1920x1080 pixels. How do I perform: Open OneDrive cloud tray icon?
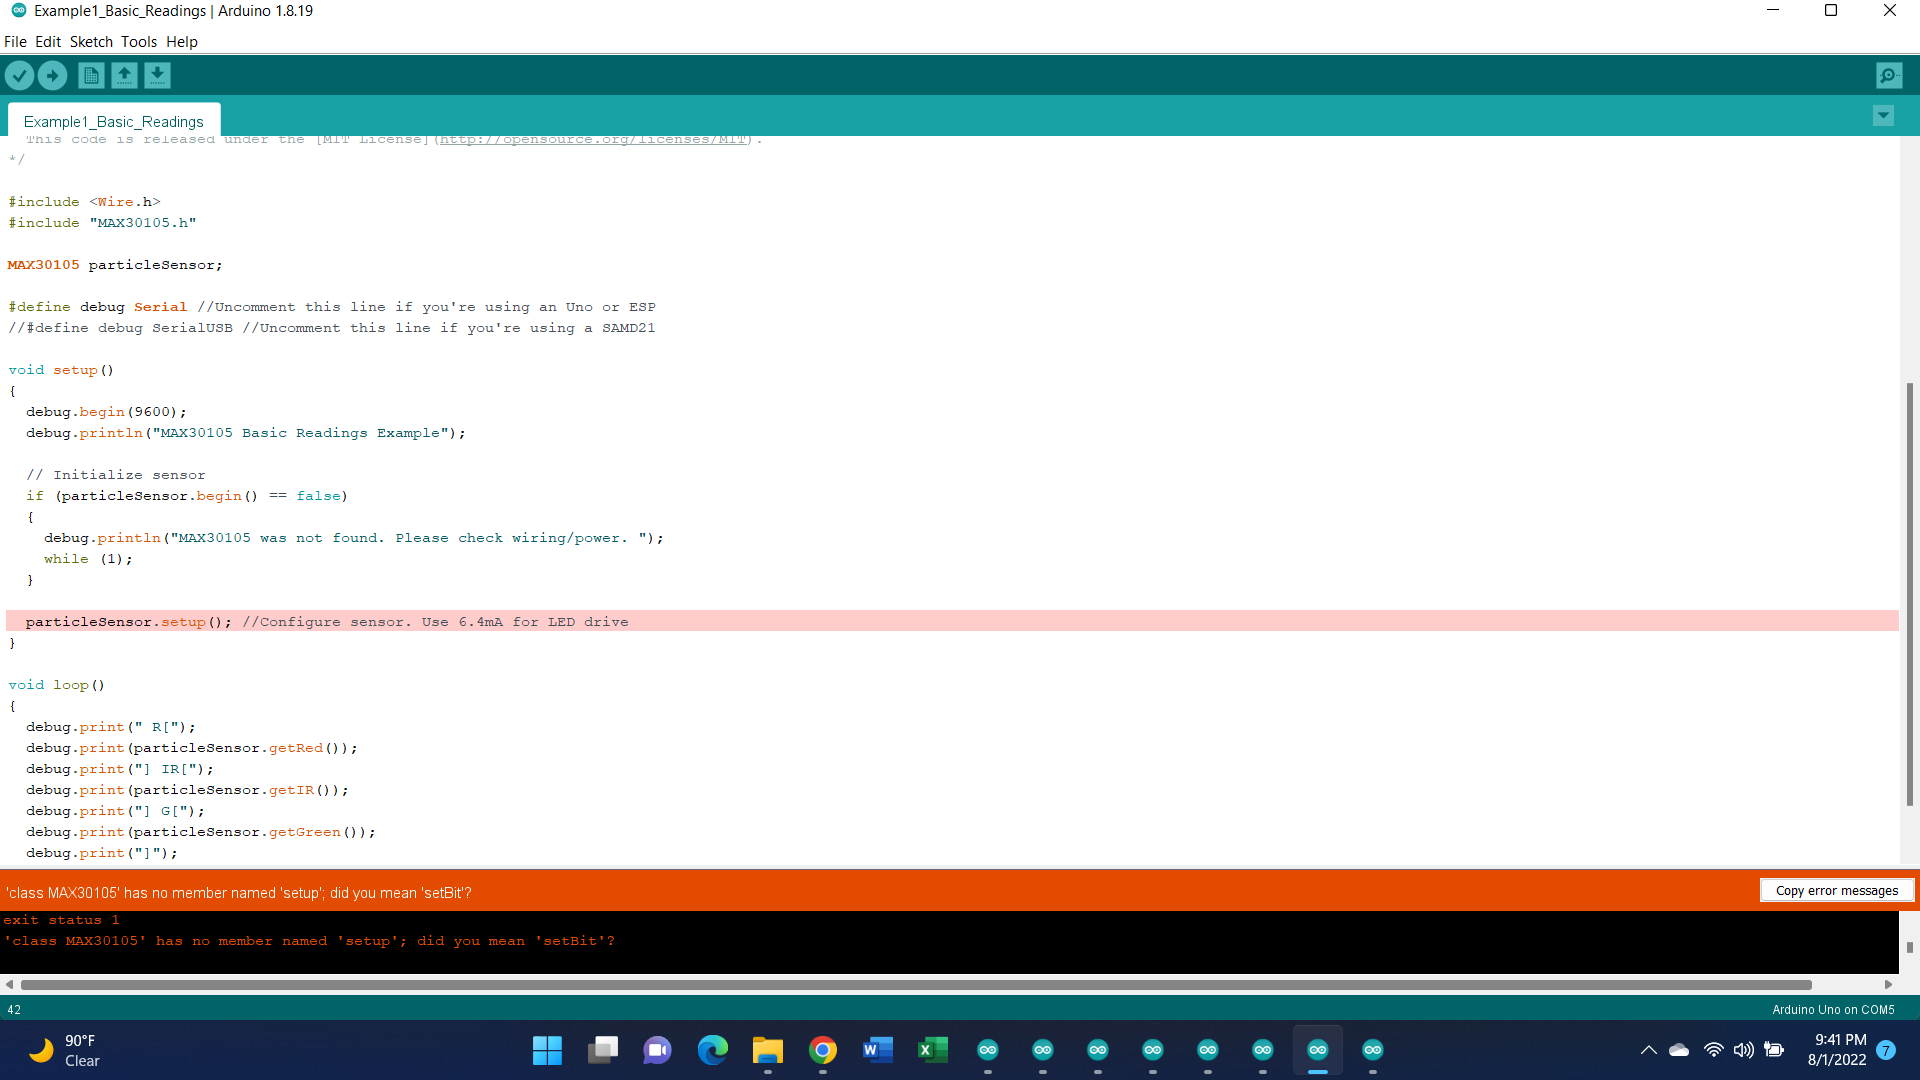(1679, 1050)
